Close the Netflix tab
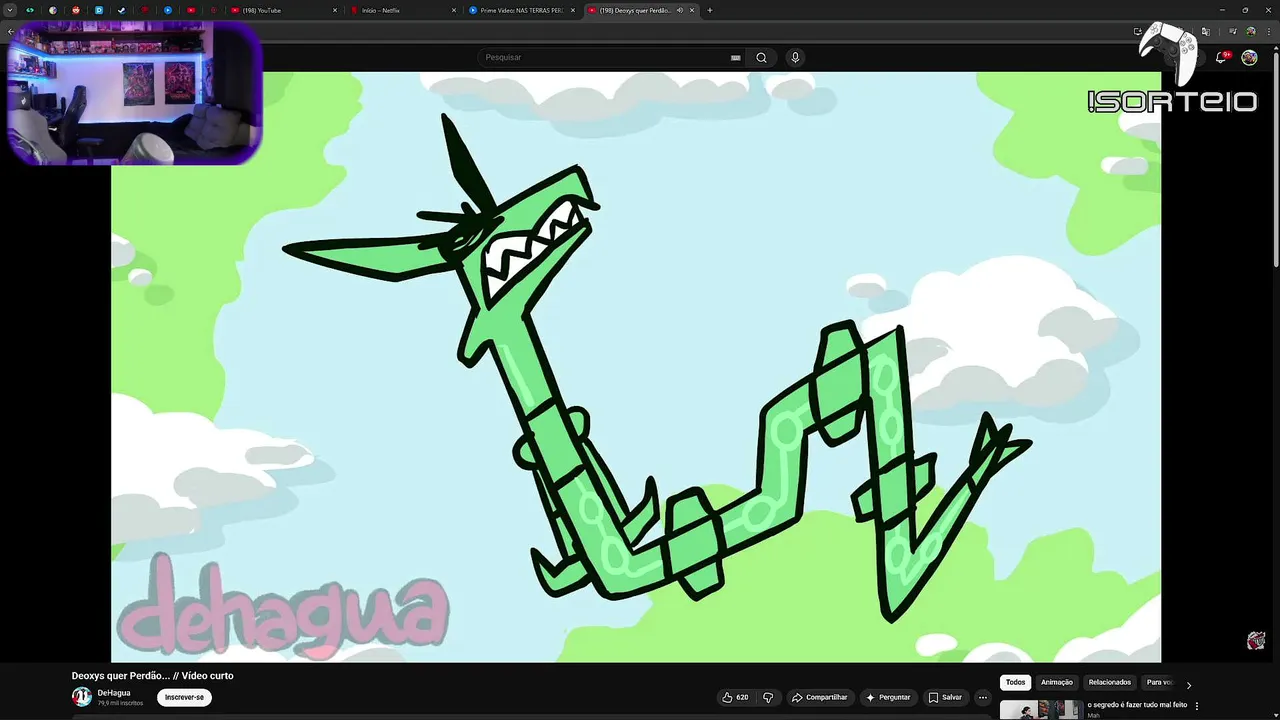The height and width of the screenshot is (720, 1280). tap(455, 10)
